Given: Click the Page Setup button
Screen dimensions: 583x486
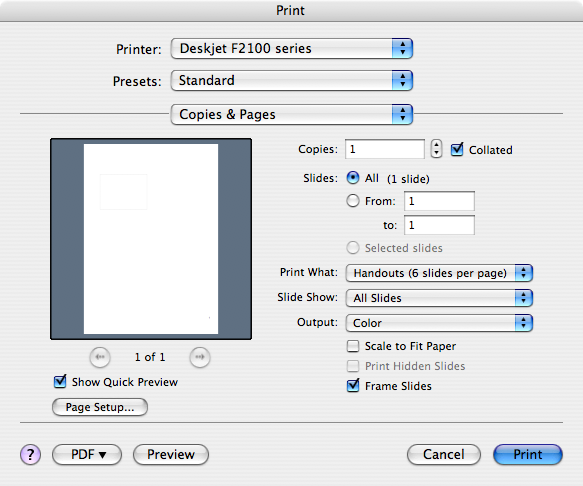Looking at the screenshot, I should pyautogui.click(x=100, y=407).
